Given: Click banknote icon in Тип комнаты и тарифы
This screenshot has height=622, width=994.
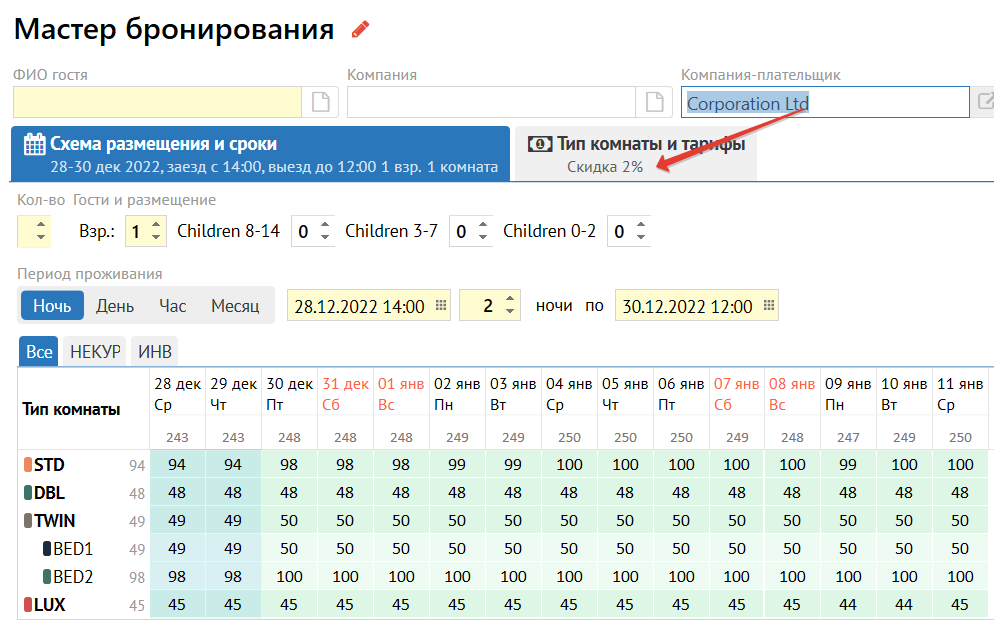Looking at the screenshot, I should (539, 144).
